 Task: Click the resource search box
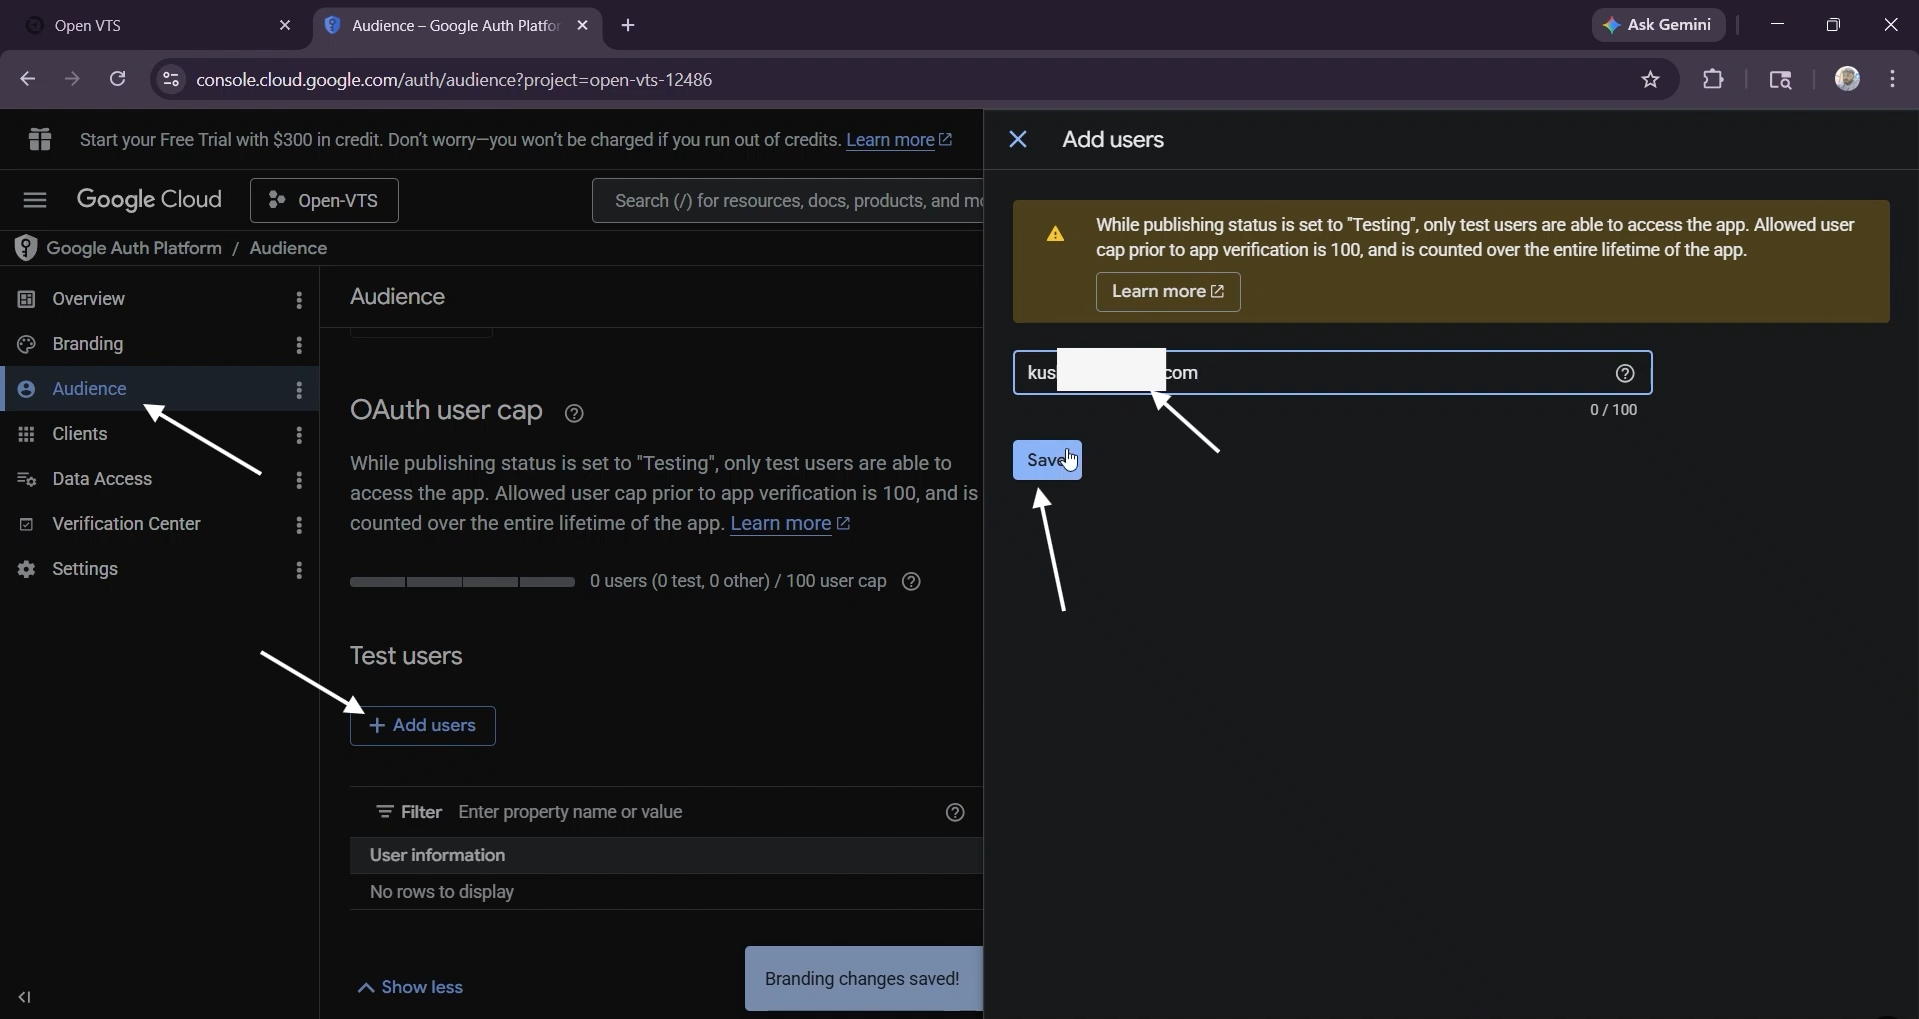(x=788, y=201)
